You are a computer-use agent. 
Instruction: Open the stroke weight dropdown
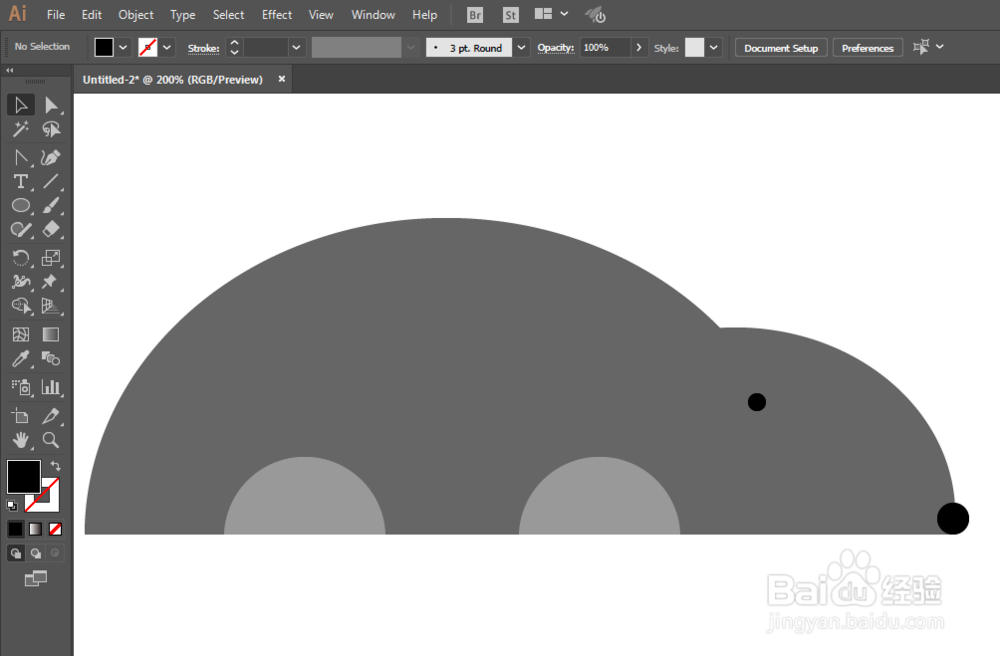[297, 47]
